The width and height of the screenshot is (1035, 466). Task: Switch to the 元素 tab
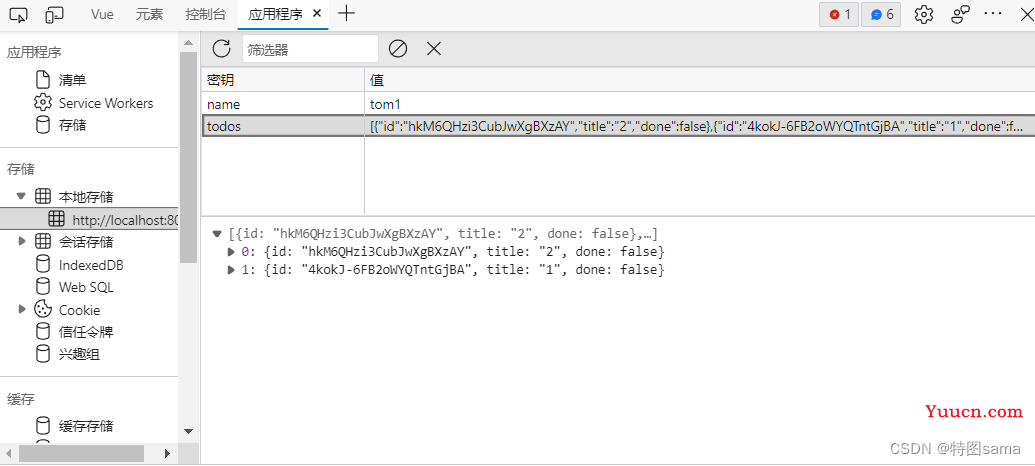point(150,15)
